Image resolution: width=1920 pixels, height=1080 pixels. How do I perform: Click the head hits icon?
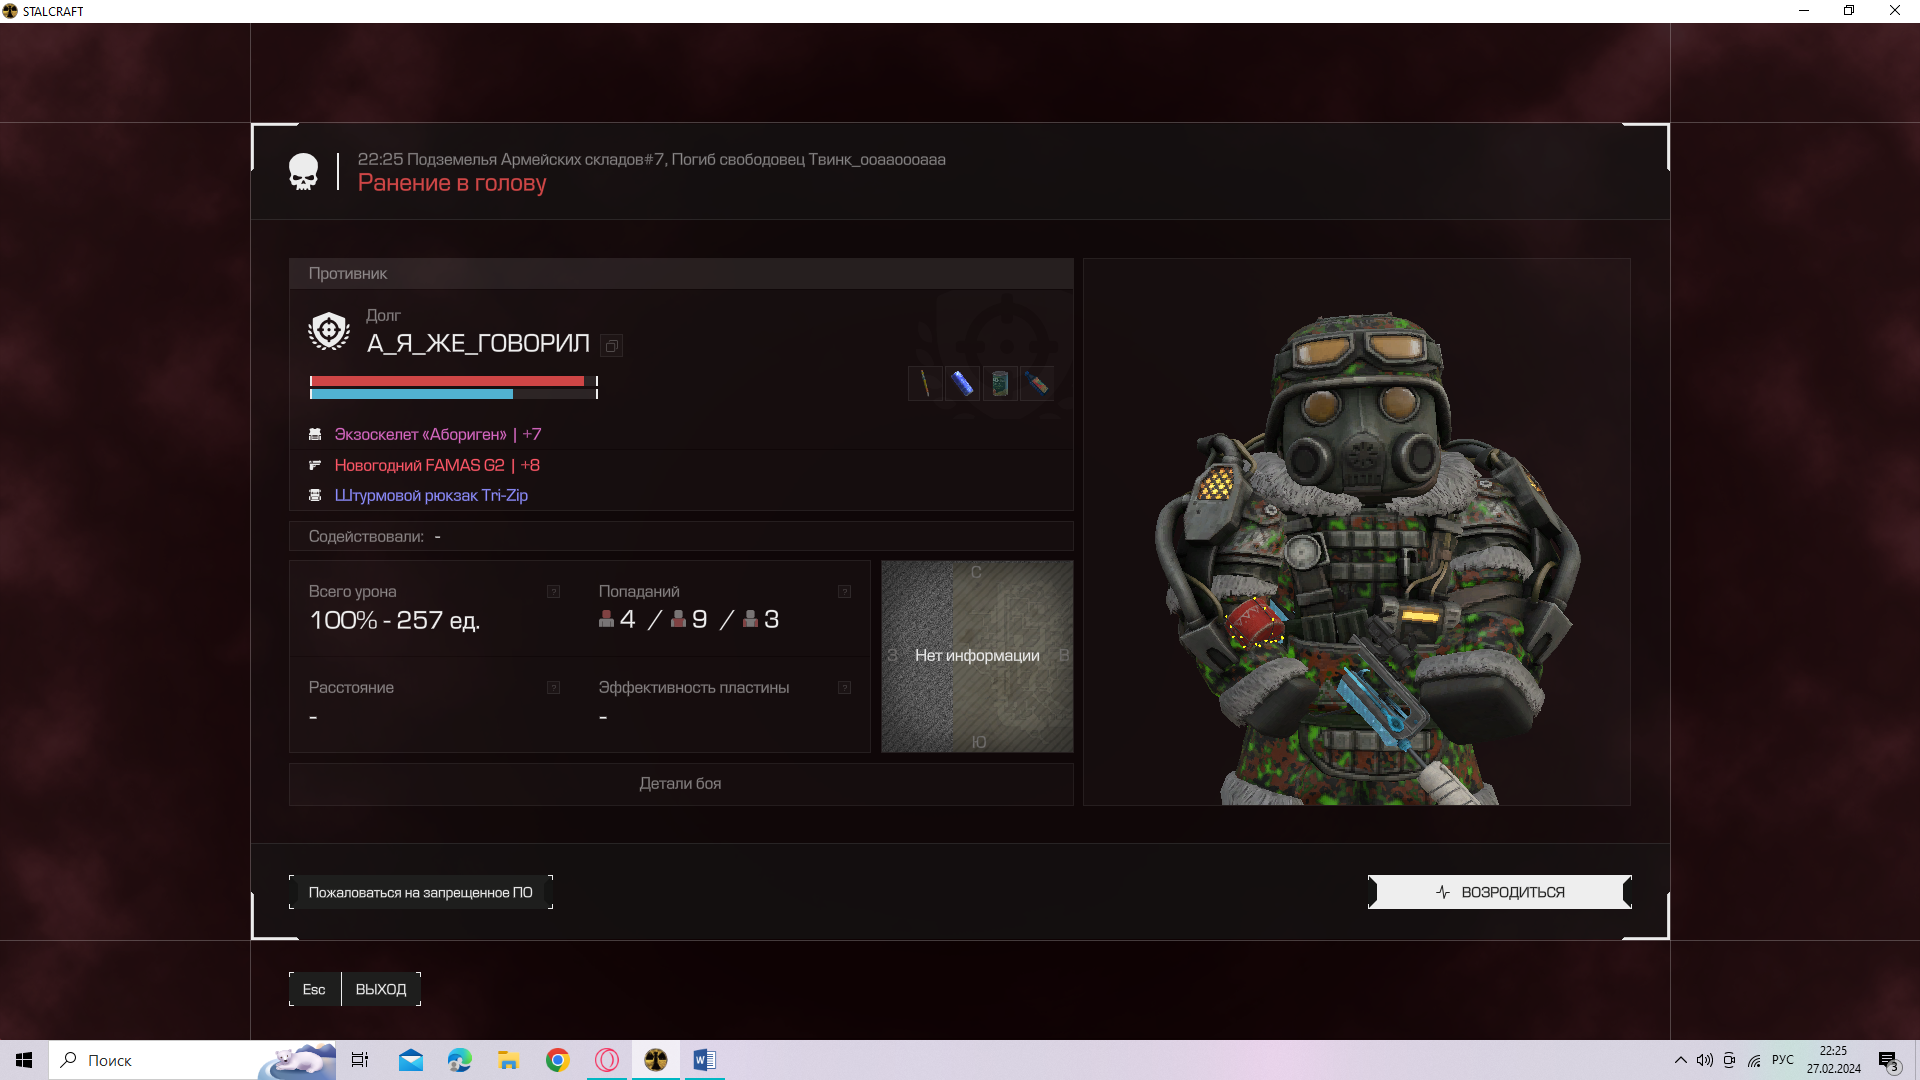pos(606,619)
